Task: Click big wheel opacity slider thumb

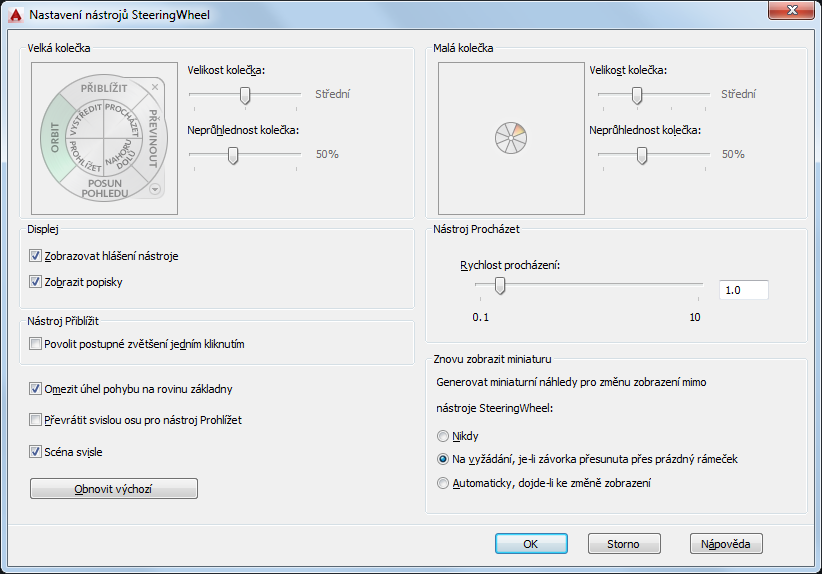Action: pos(233,155)
